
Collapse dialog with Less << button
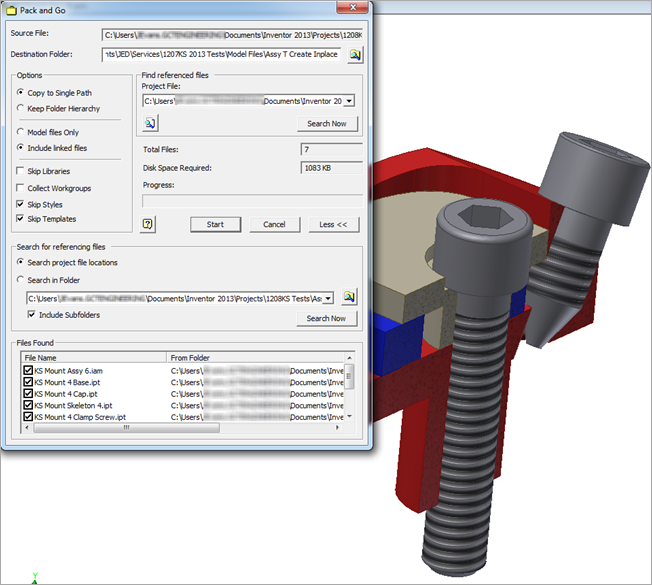pyautogui.click(x=333, y=225)
